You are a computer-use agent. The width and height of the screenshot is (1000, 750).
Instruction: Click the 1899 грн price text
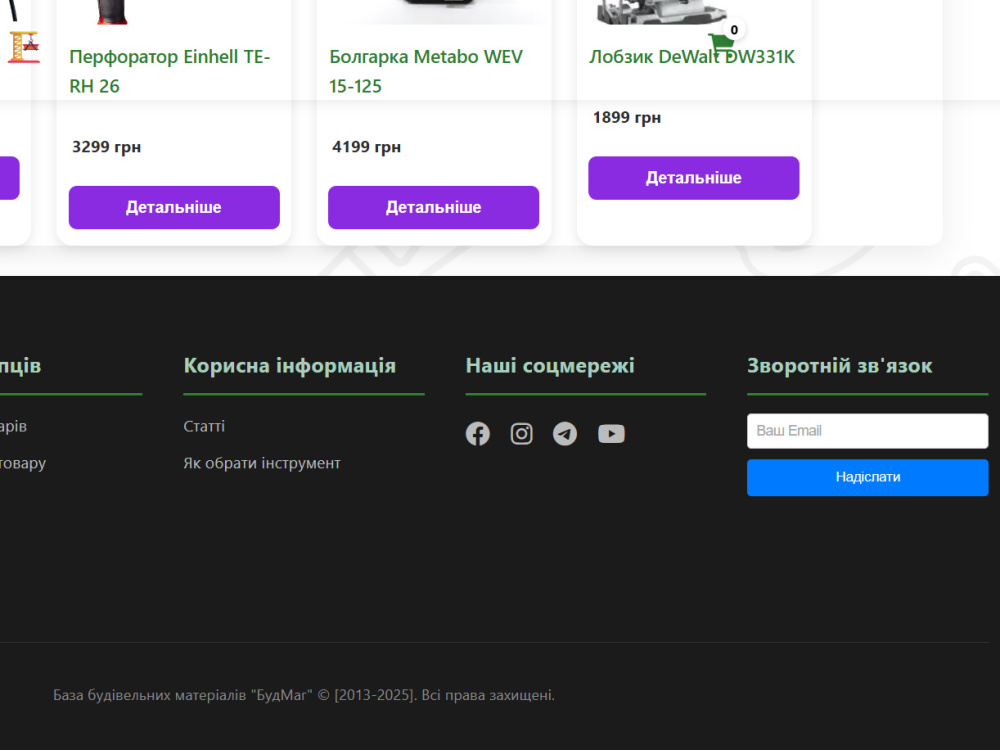627,117
